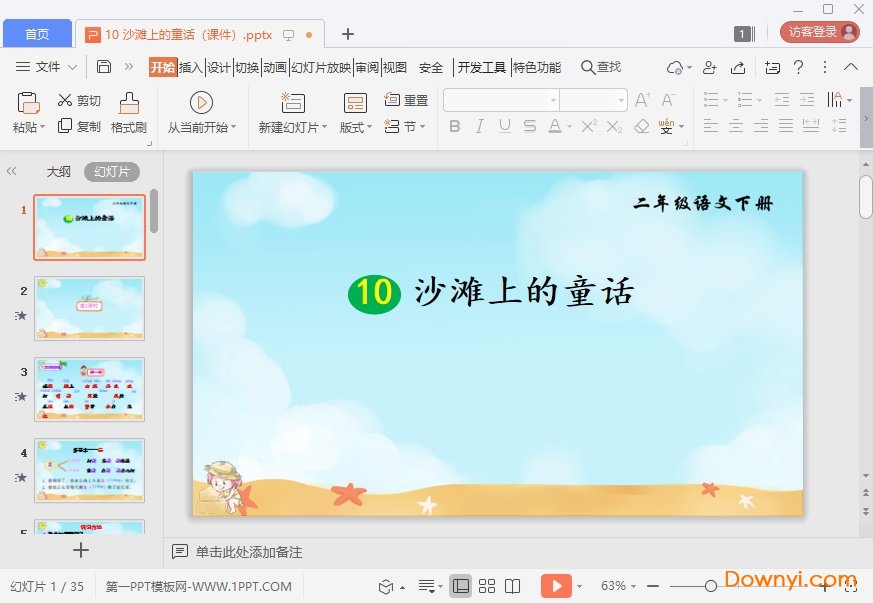Toggle underline text formatting

505,125
